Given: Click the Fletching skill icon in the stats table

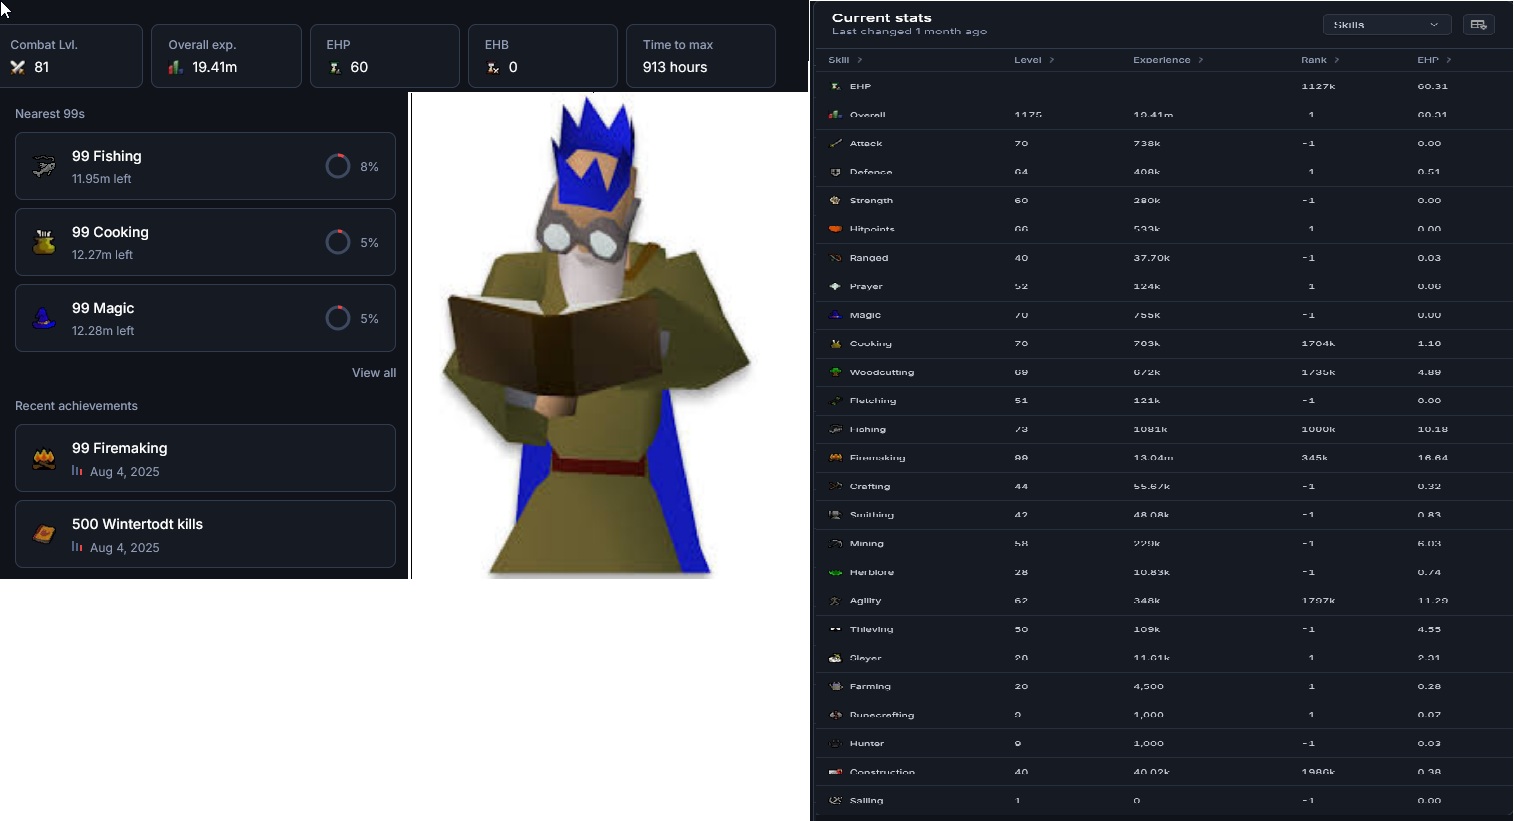Looking at the screenshot, I should (836, 401).
